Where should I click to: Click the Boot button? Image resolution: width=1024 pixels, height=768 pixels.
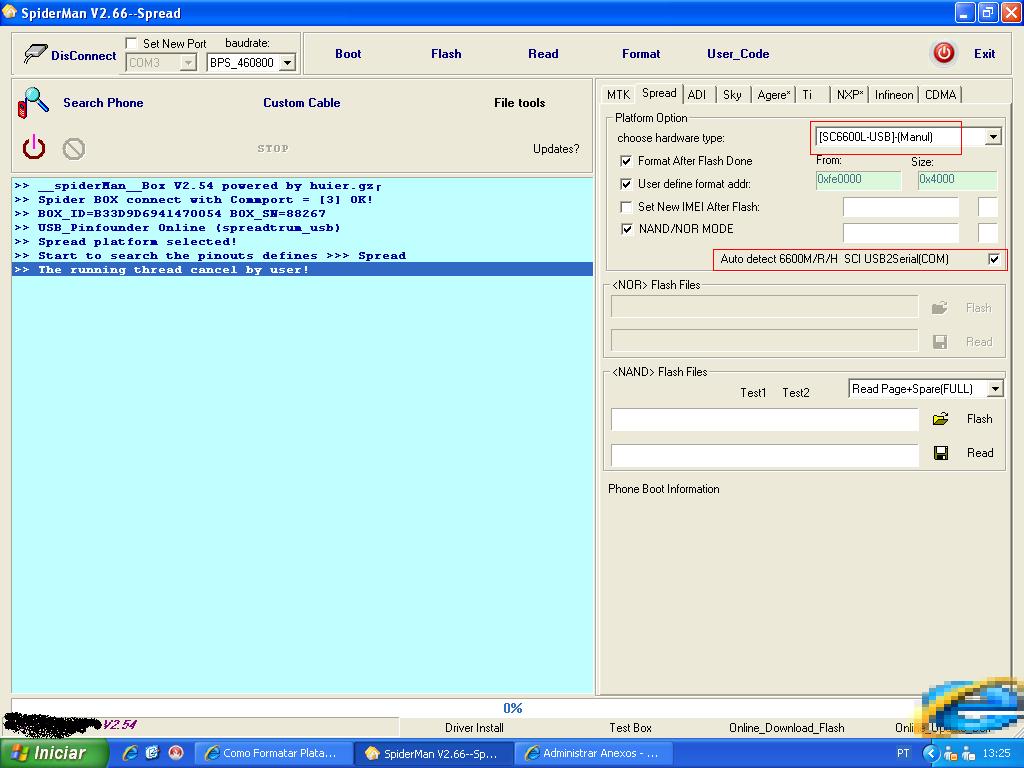click(x=348, y=54)
